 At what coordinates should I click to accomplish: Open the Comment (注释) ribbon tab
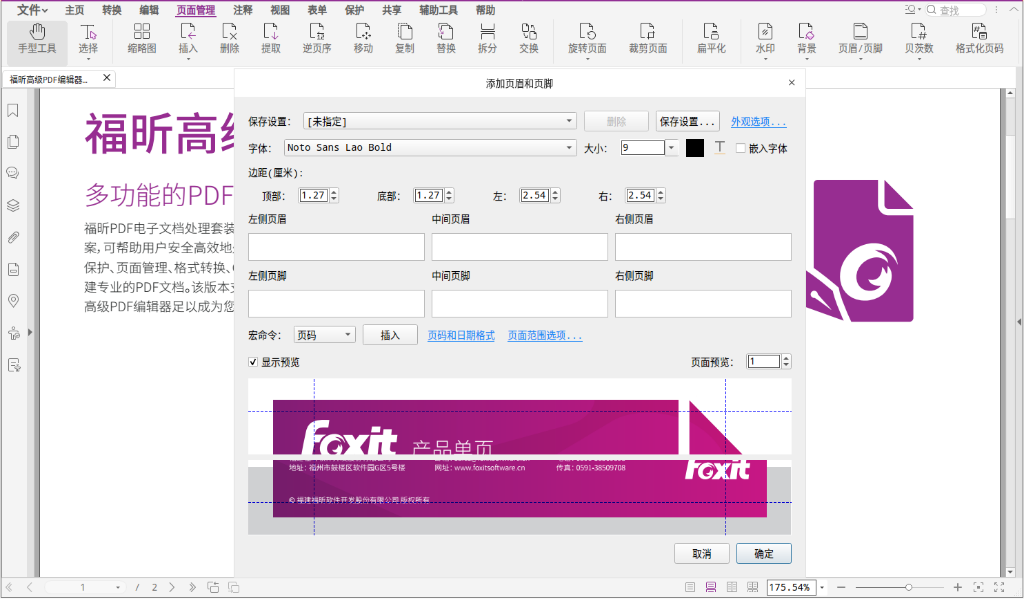(x=242, y=10)
